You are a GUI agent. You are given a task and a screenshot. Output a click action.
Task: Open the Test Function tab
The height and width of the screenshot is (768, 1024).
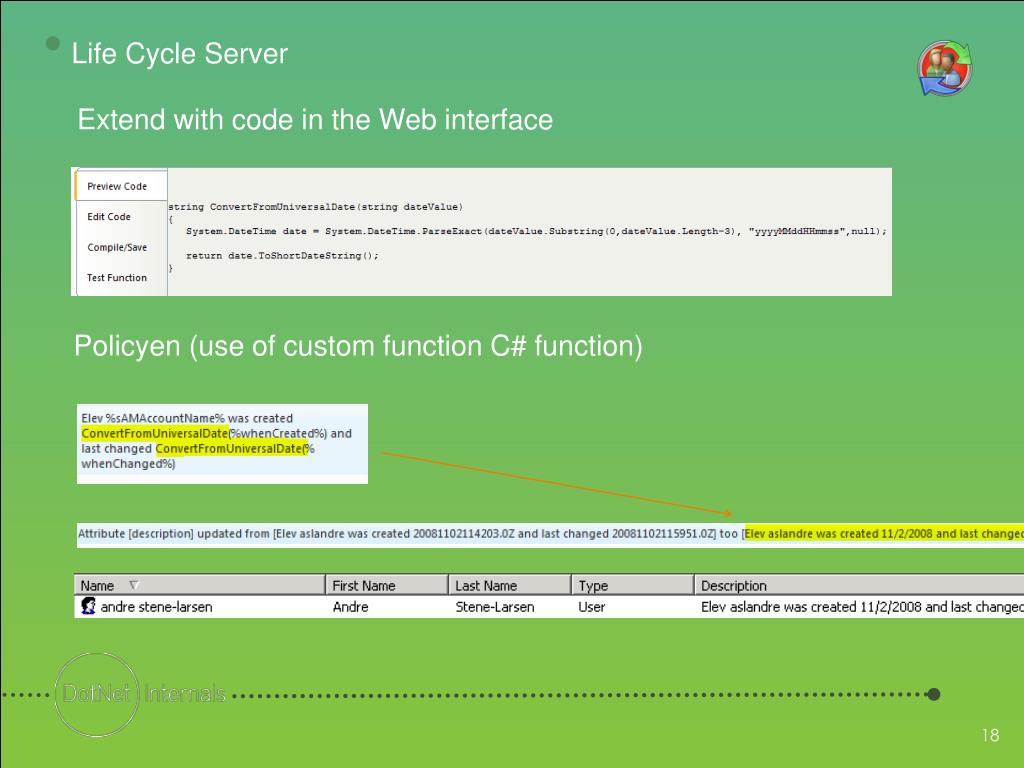pyautogui.click(x=117, y=278)
